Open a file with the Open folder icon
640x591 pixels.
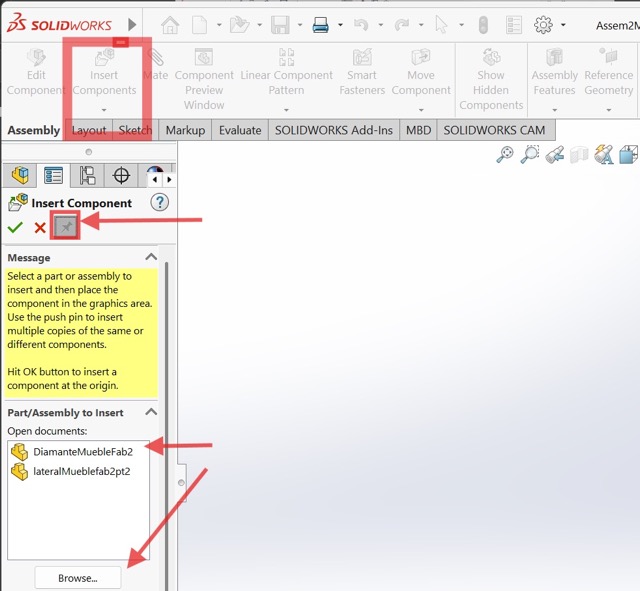coord(240,25)
